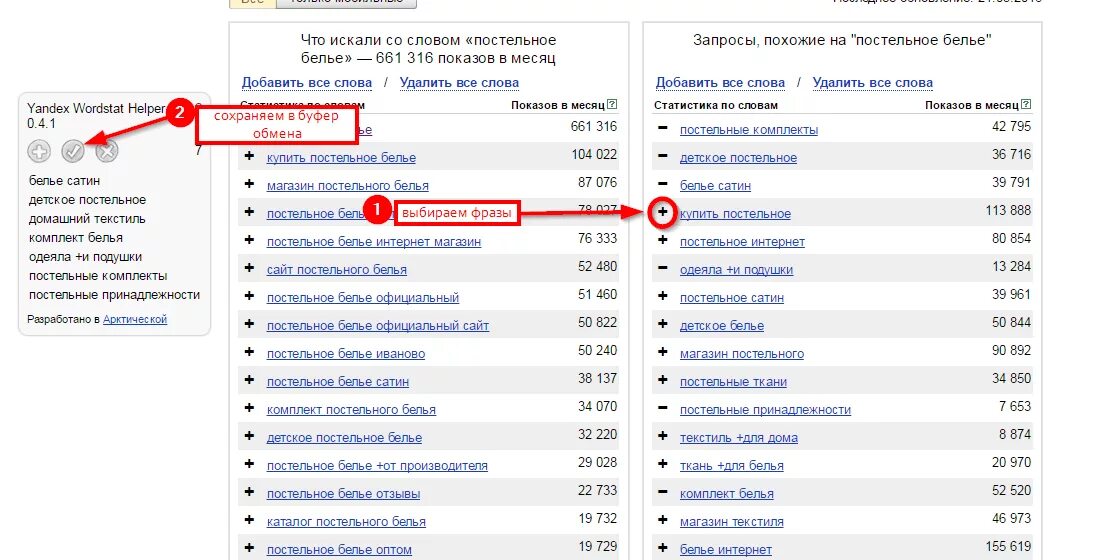Open 'постельное белье иваново' link
Image resolution: width=1095 pixels, height=560 pixels.
(346, 353)
